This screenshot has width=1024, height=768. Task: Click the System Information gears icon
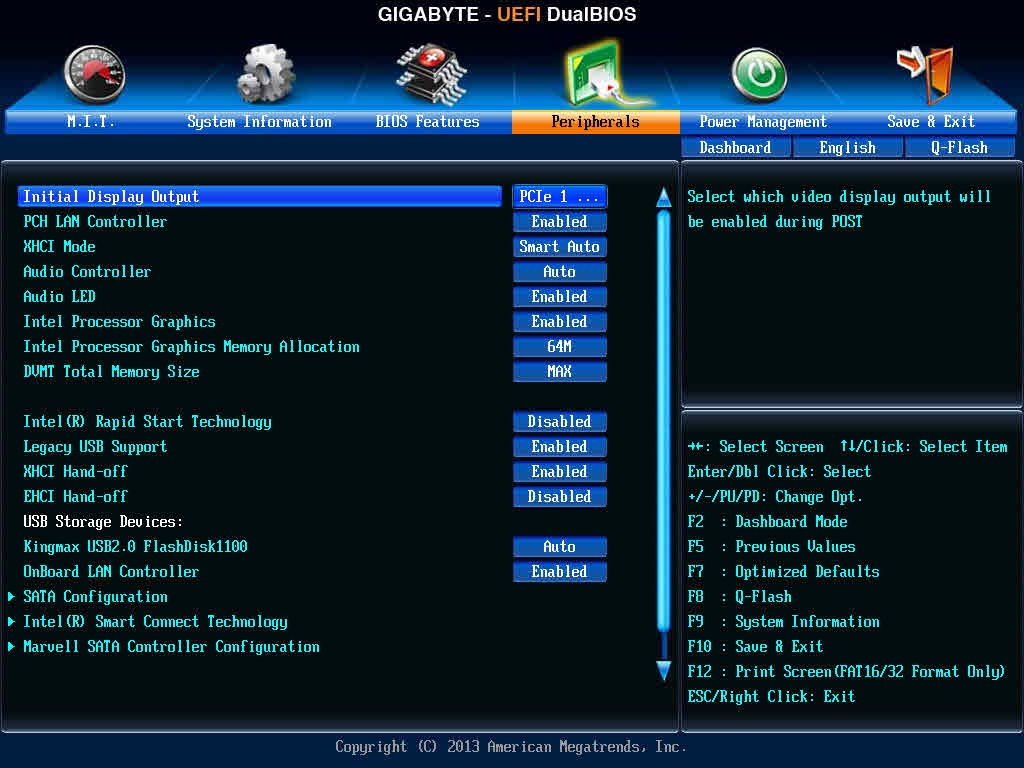(265, 74)
